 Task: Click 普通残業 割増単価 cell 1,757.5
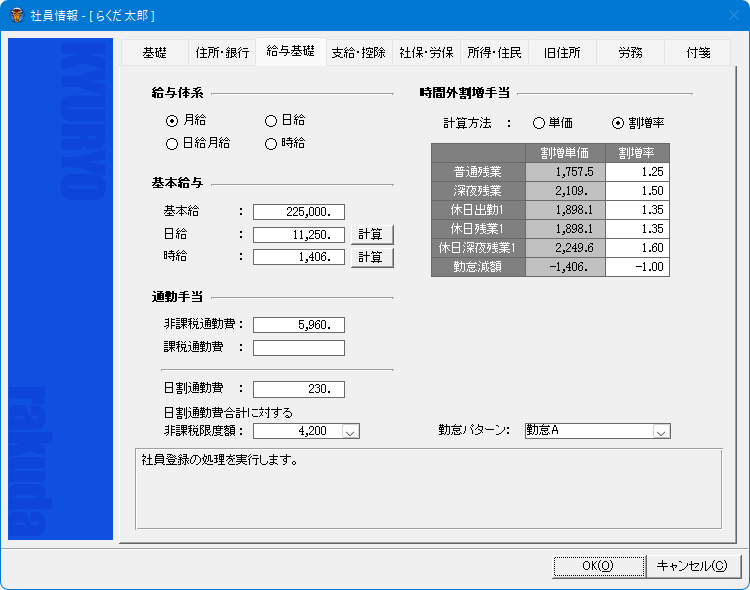coord(565,172)
